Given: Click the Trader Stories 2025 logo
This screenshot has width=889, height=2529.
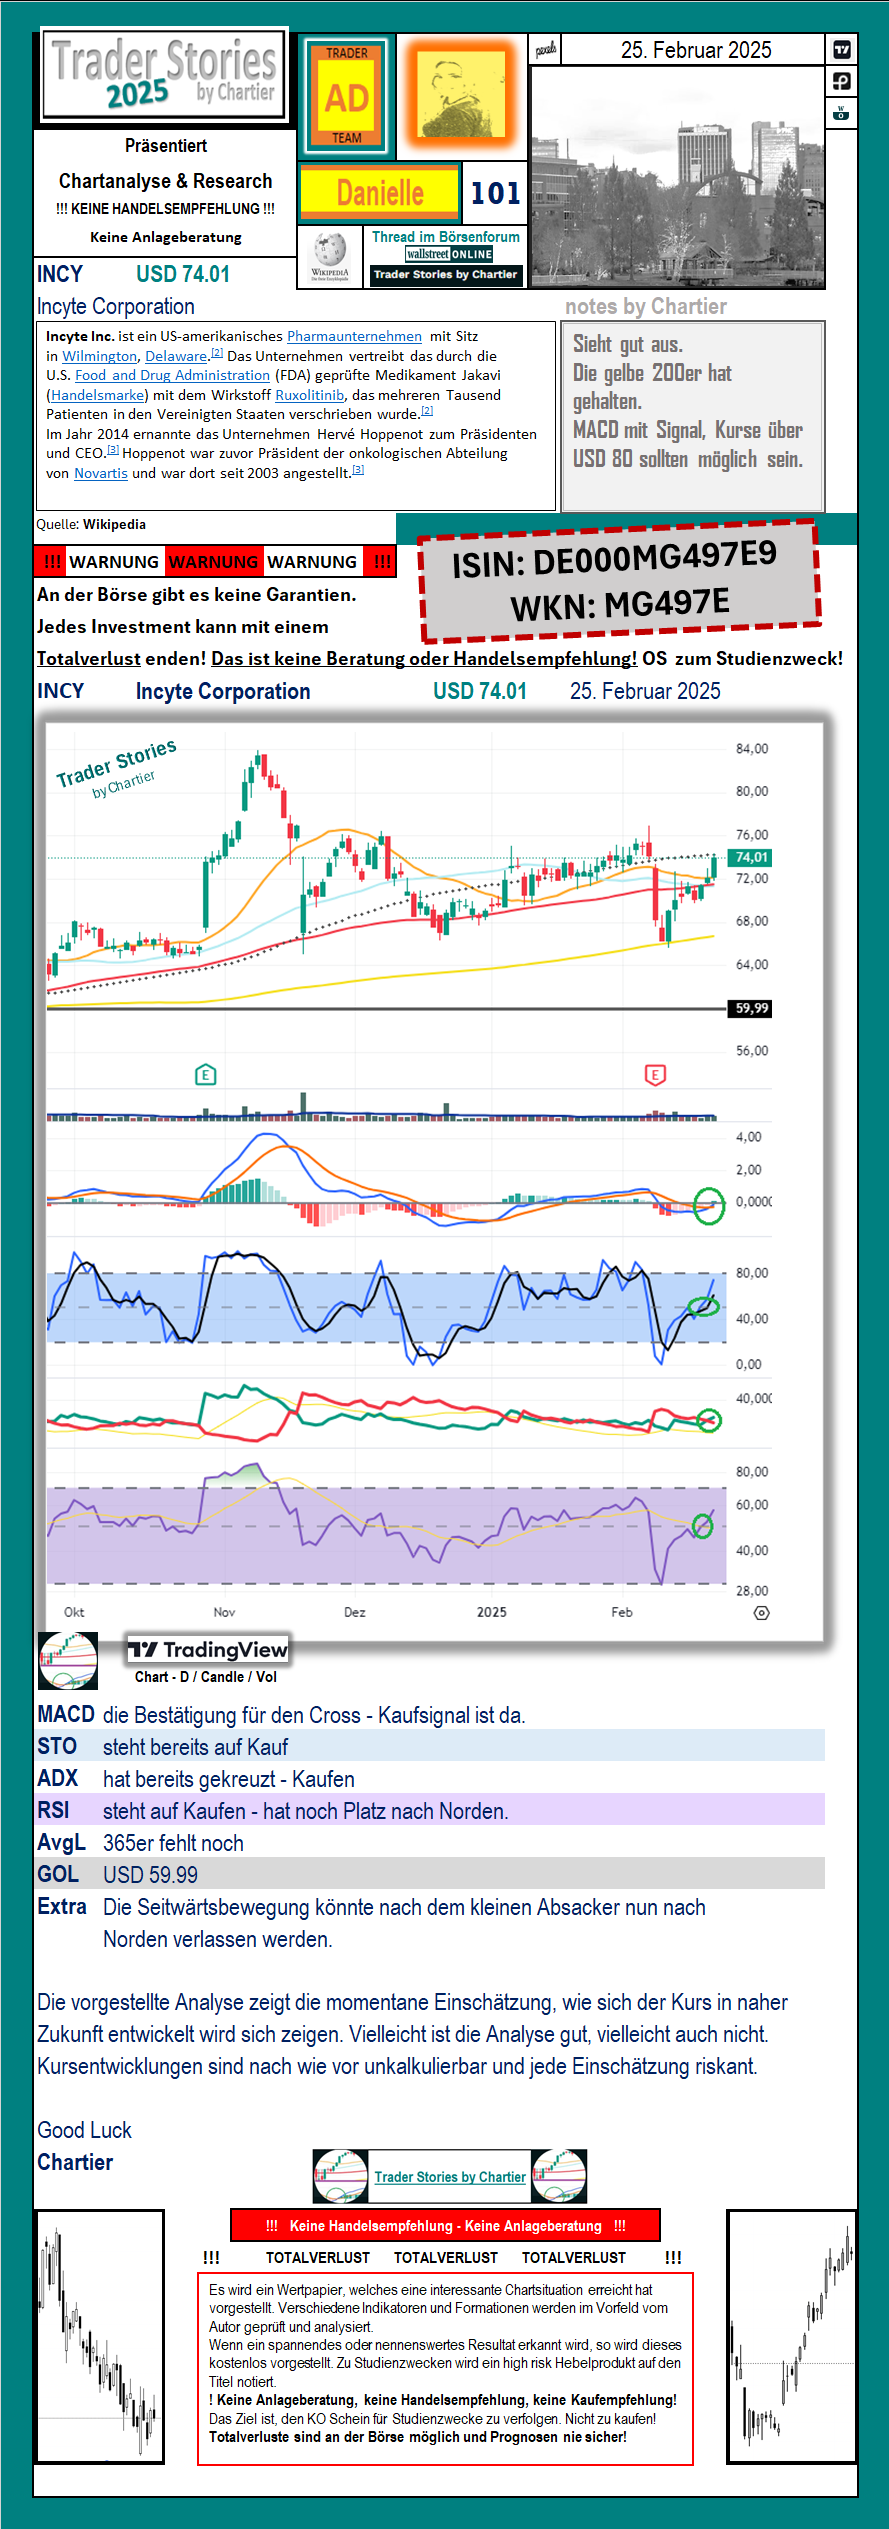Looking at the screenshot, I should click(165, 75).
